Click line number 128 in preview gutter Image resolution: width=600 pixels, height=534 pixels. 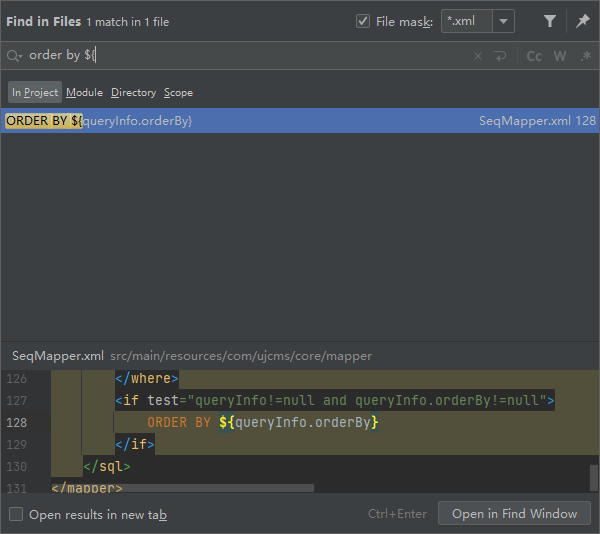pos(17,422)
